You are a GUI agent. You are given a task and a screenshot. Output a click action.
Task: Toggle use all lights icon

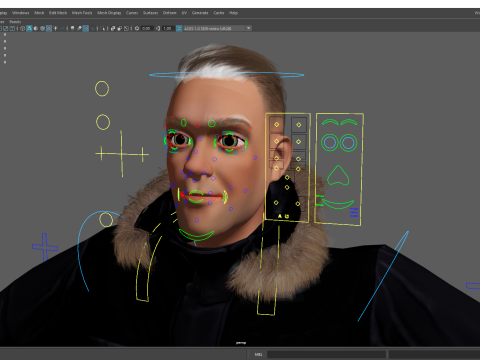coord(55,28)
